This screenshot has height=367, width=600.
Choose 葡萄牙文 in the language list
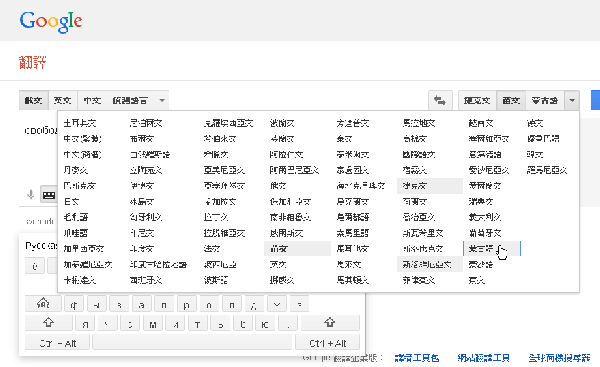click(485, 233)
